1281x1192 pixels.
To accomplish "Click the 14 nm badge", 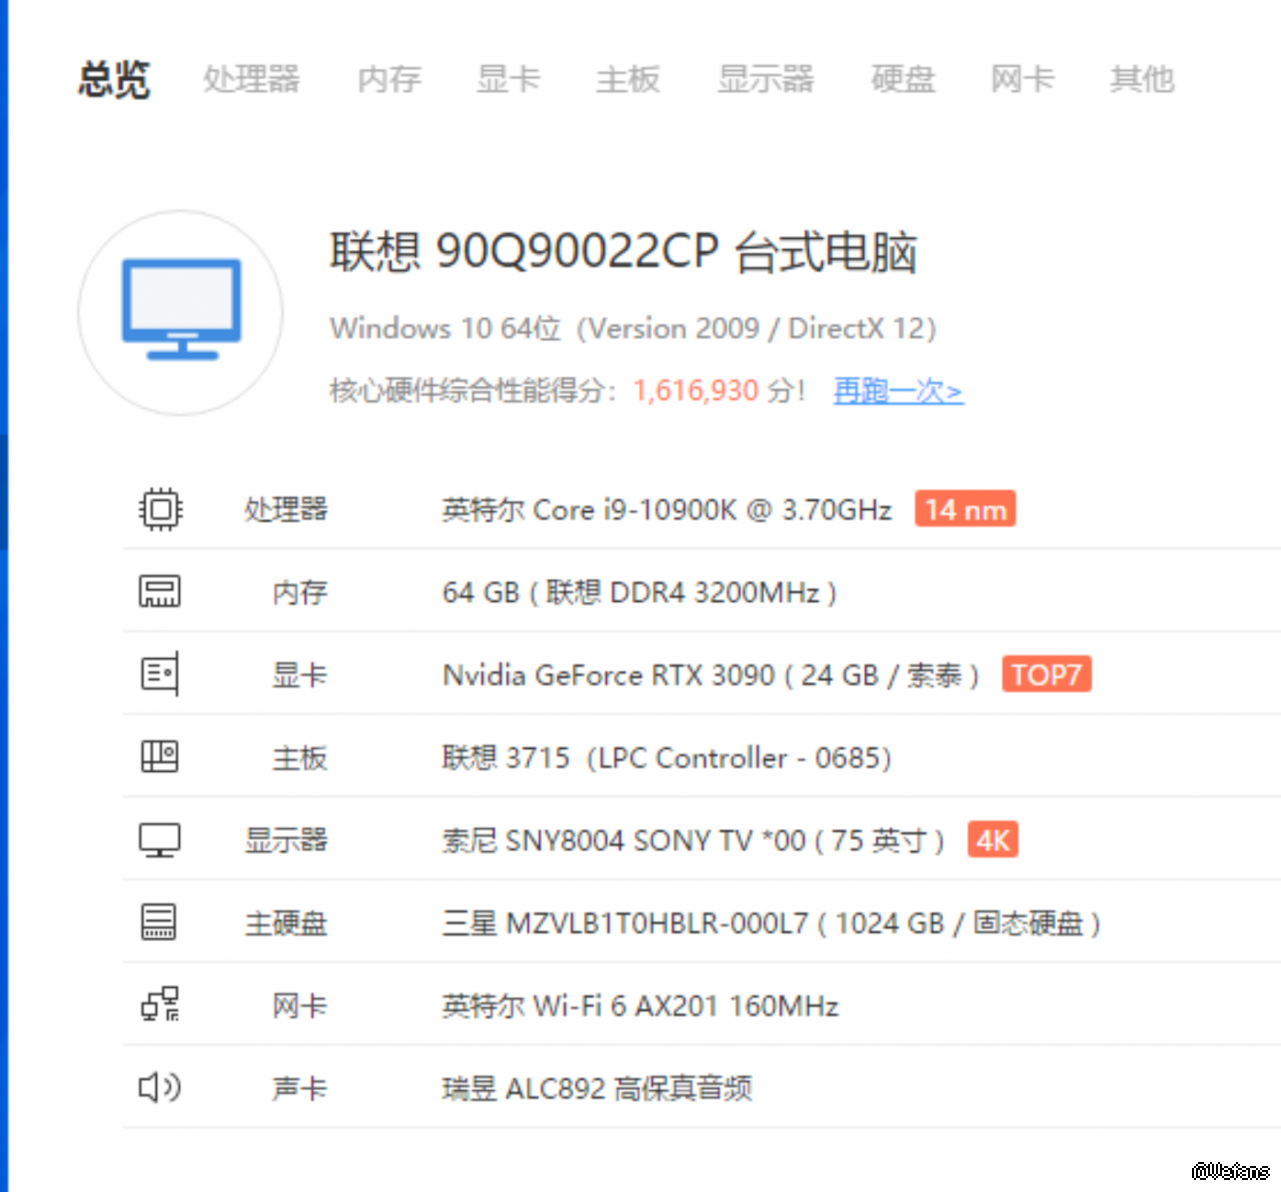I will point(965,509).
